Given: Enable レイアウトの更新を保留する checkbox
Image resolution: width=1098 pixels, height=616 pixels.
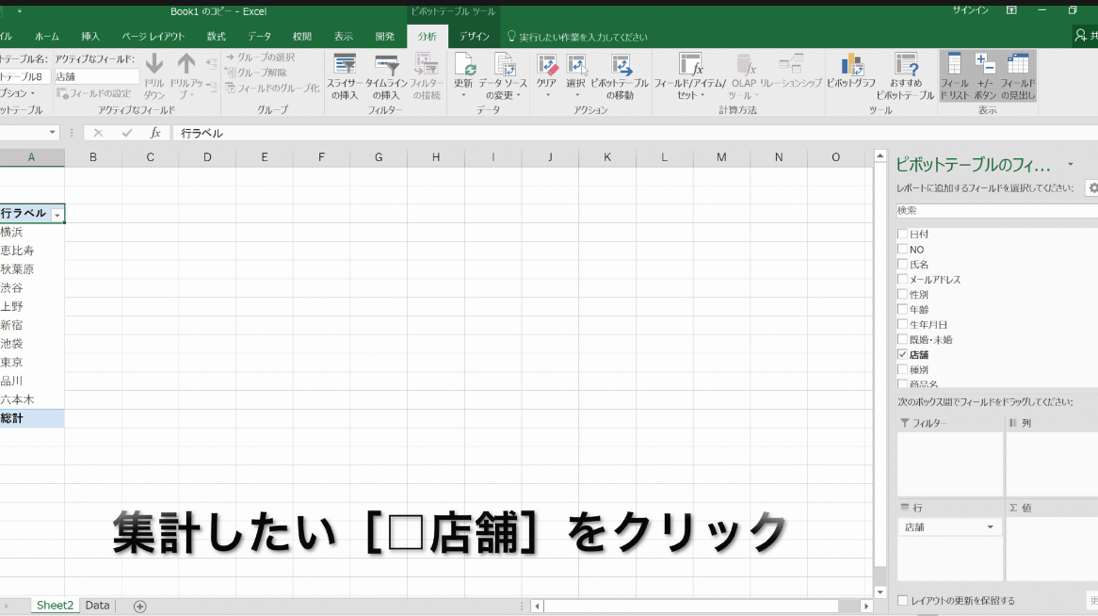Looking at the screenshot, I should [x=903, y=601].
